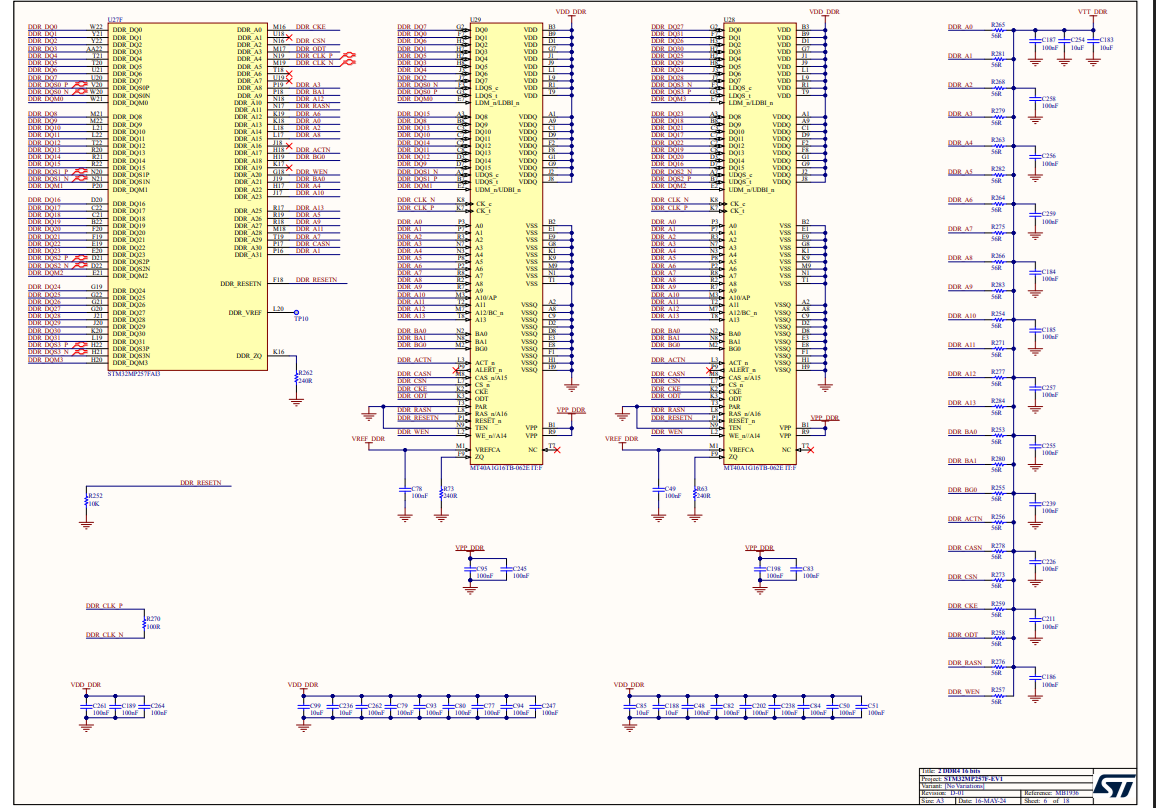Click test point label 'TP10'
This screenshot has width=1156, height=808.
(301, 319)
